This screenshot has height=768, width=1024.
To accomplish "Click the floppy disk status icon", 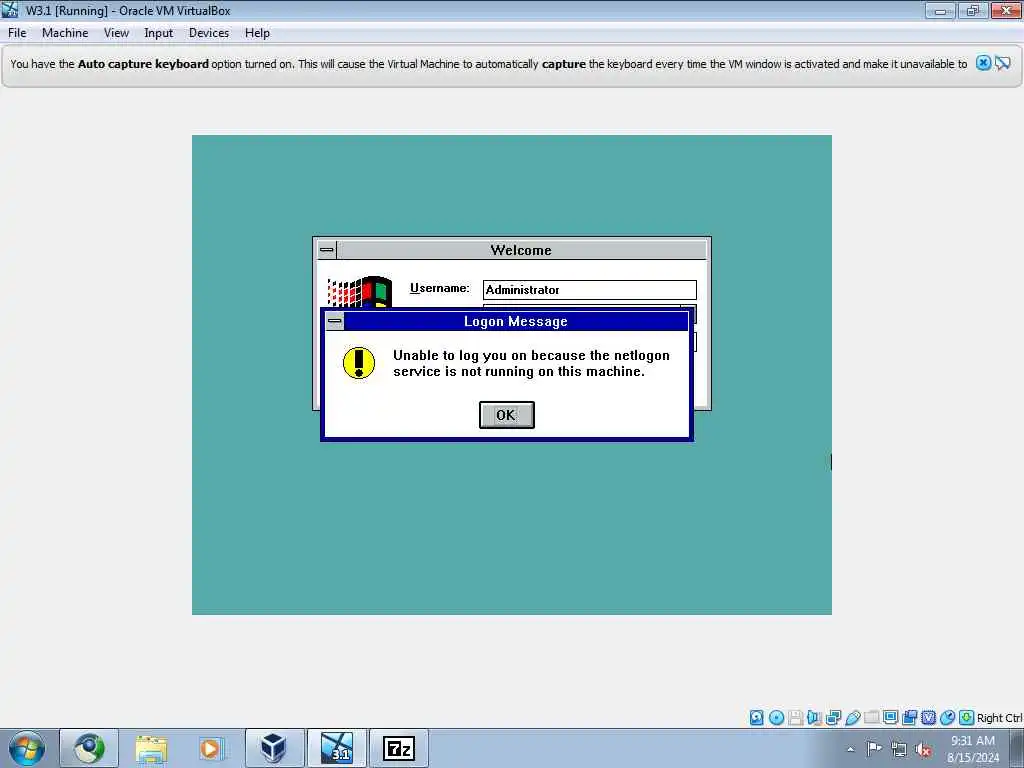I will [795, 718].
